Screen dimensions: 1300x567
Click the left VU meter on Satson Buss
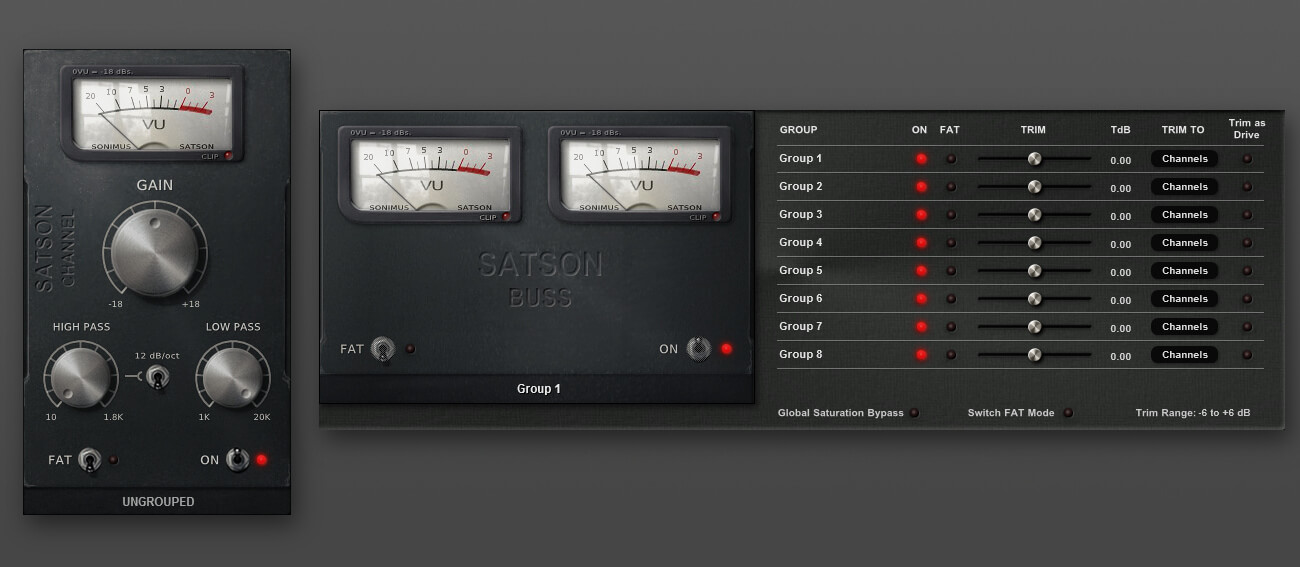431,175
